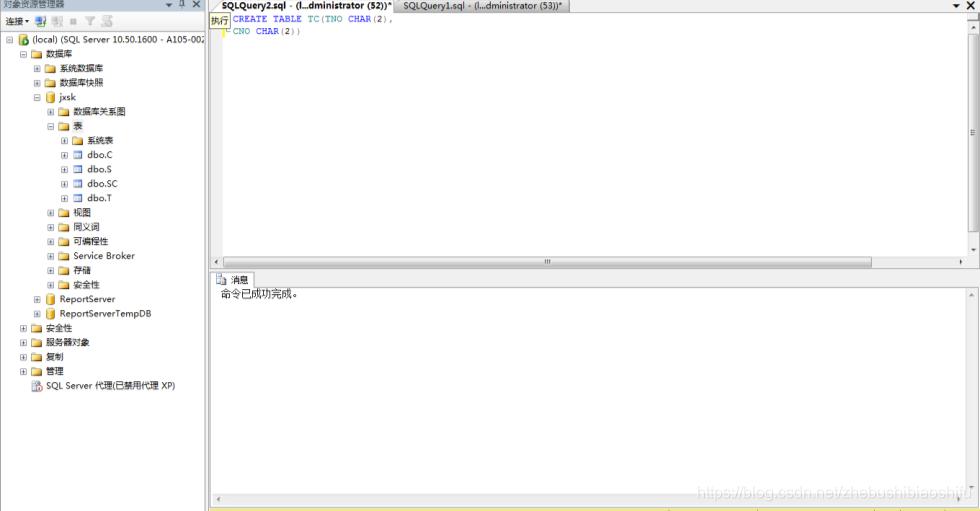Click the editor horizontal scrollbar right arrow
Screen dimensions: 980x511
coord(961,262)
